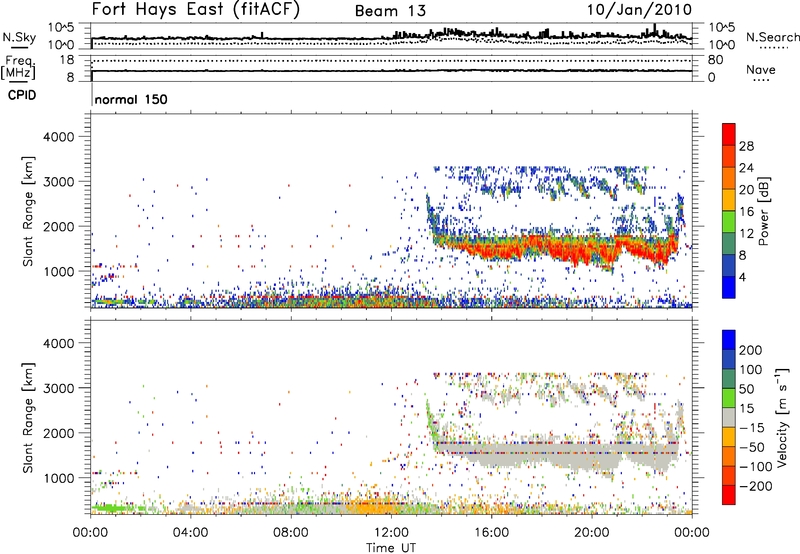Click the "12:00" time axis label
800x554 pixels.
391,533
